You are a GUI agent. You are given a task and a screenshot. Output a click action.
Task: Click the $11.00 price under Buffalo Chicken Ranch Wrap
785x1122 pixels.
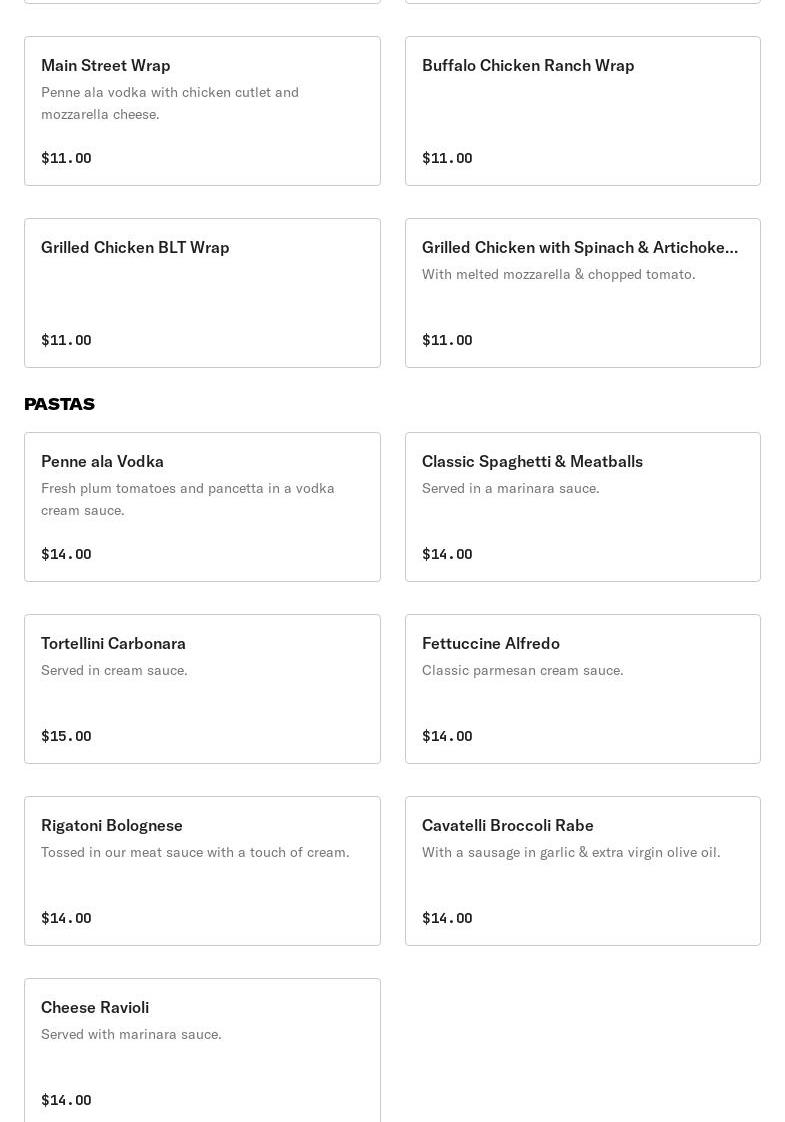(447, 158)
